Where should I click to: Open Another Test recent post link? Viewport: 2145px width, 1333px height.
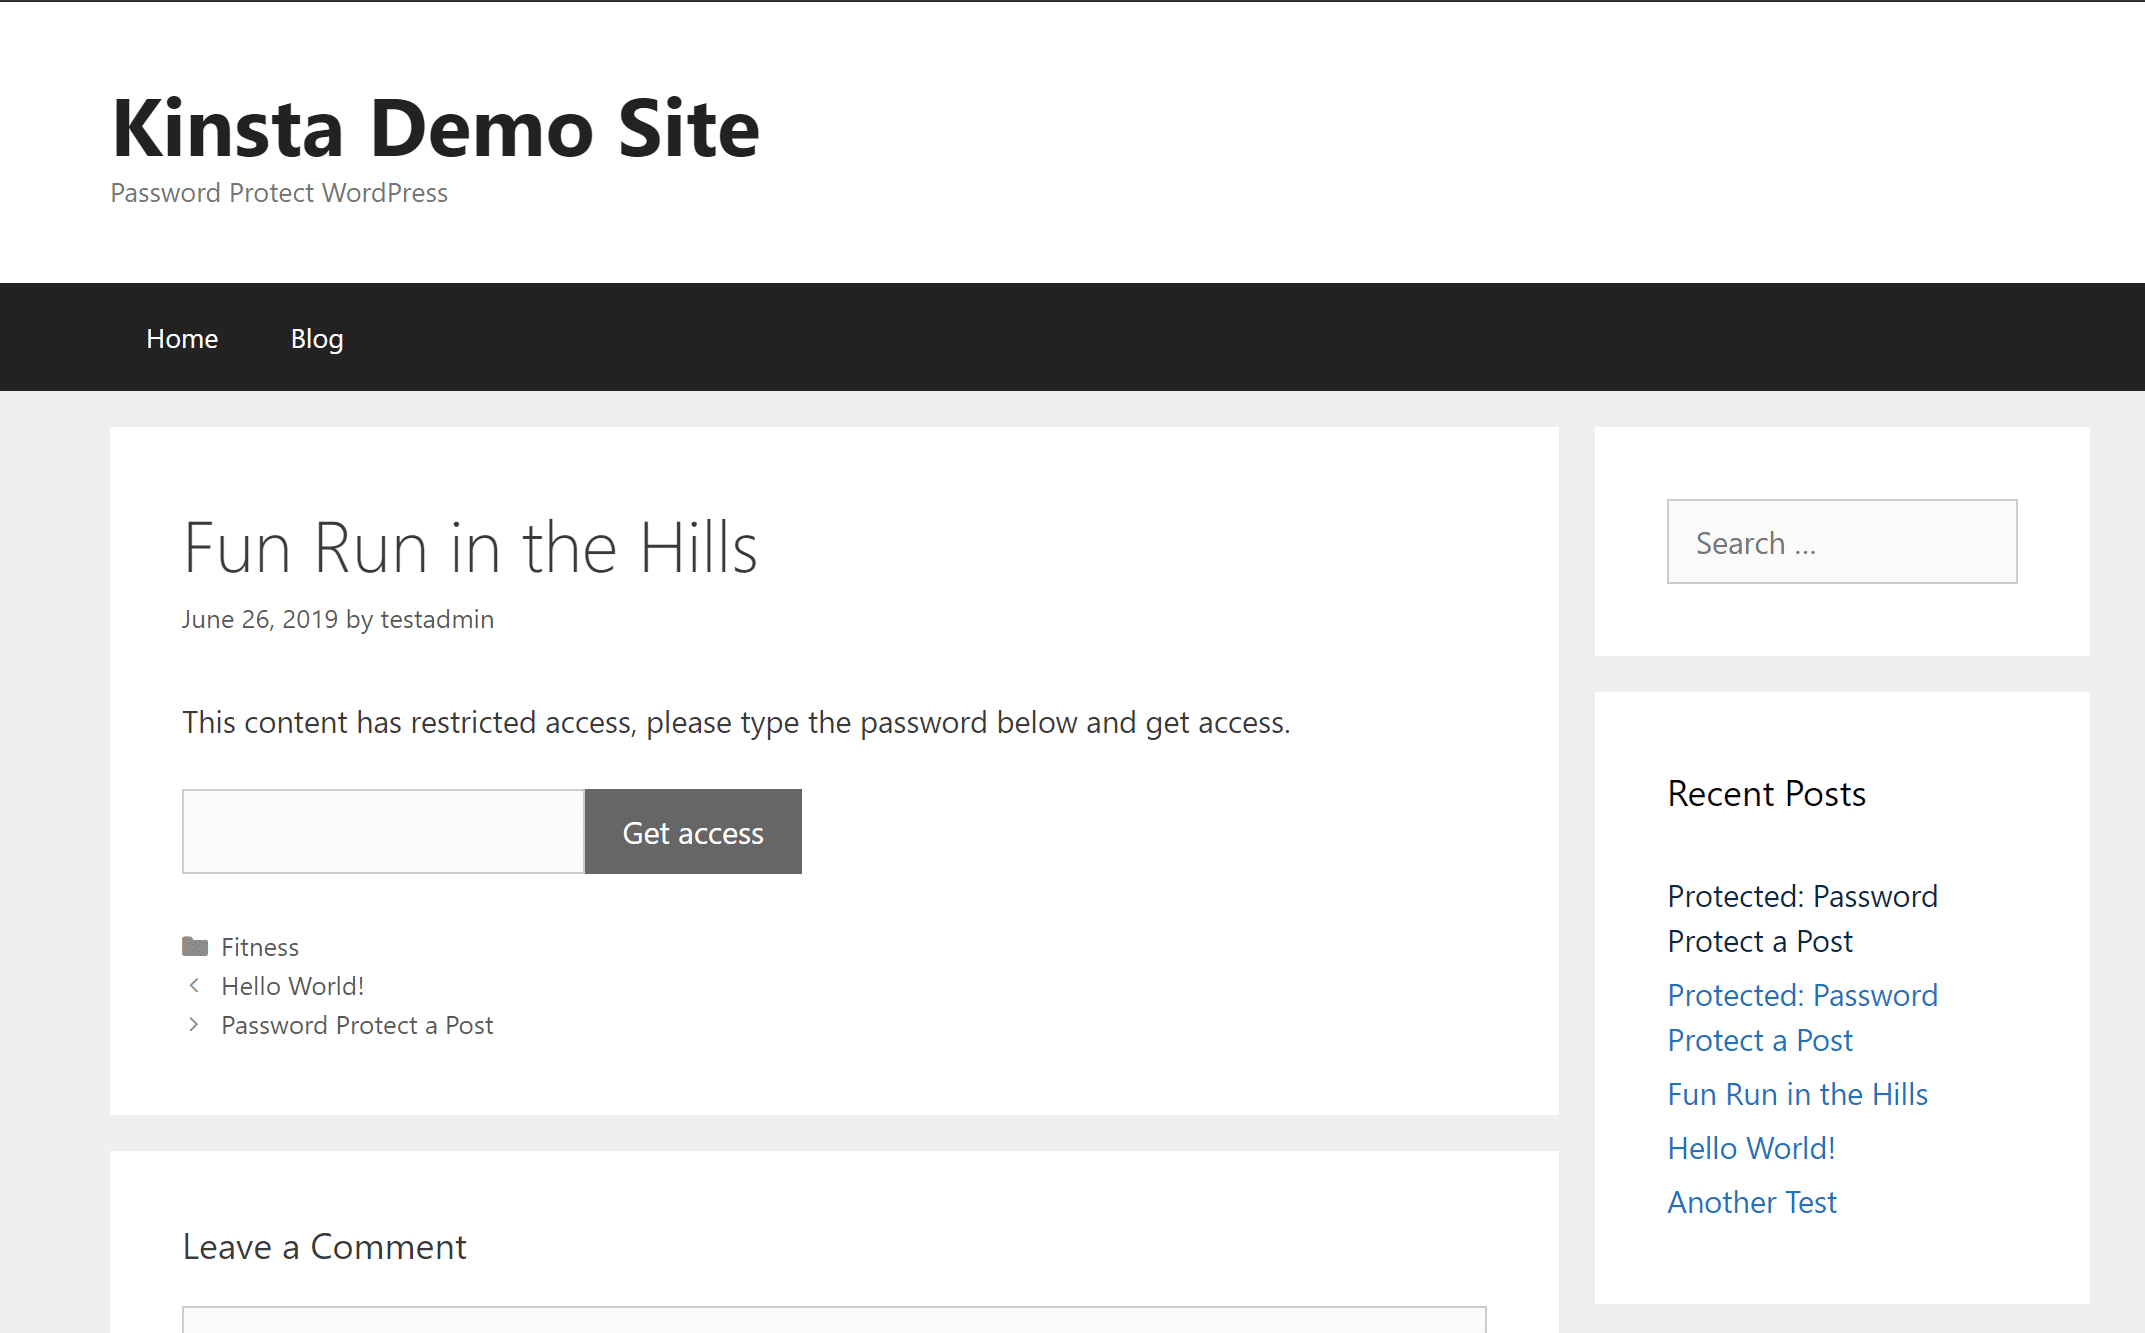1752,1201
